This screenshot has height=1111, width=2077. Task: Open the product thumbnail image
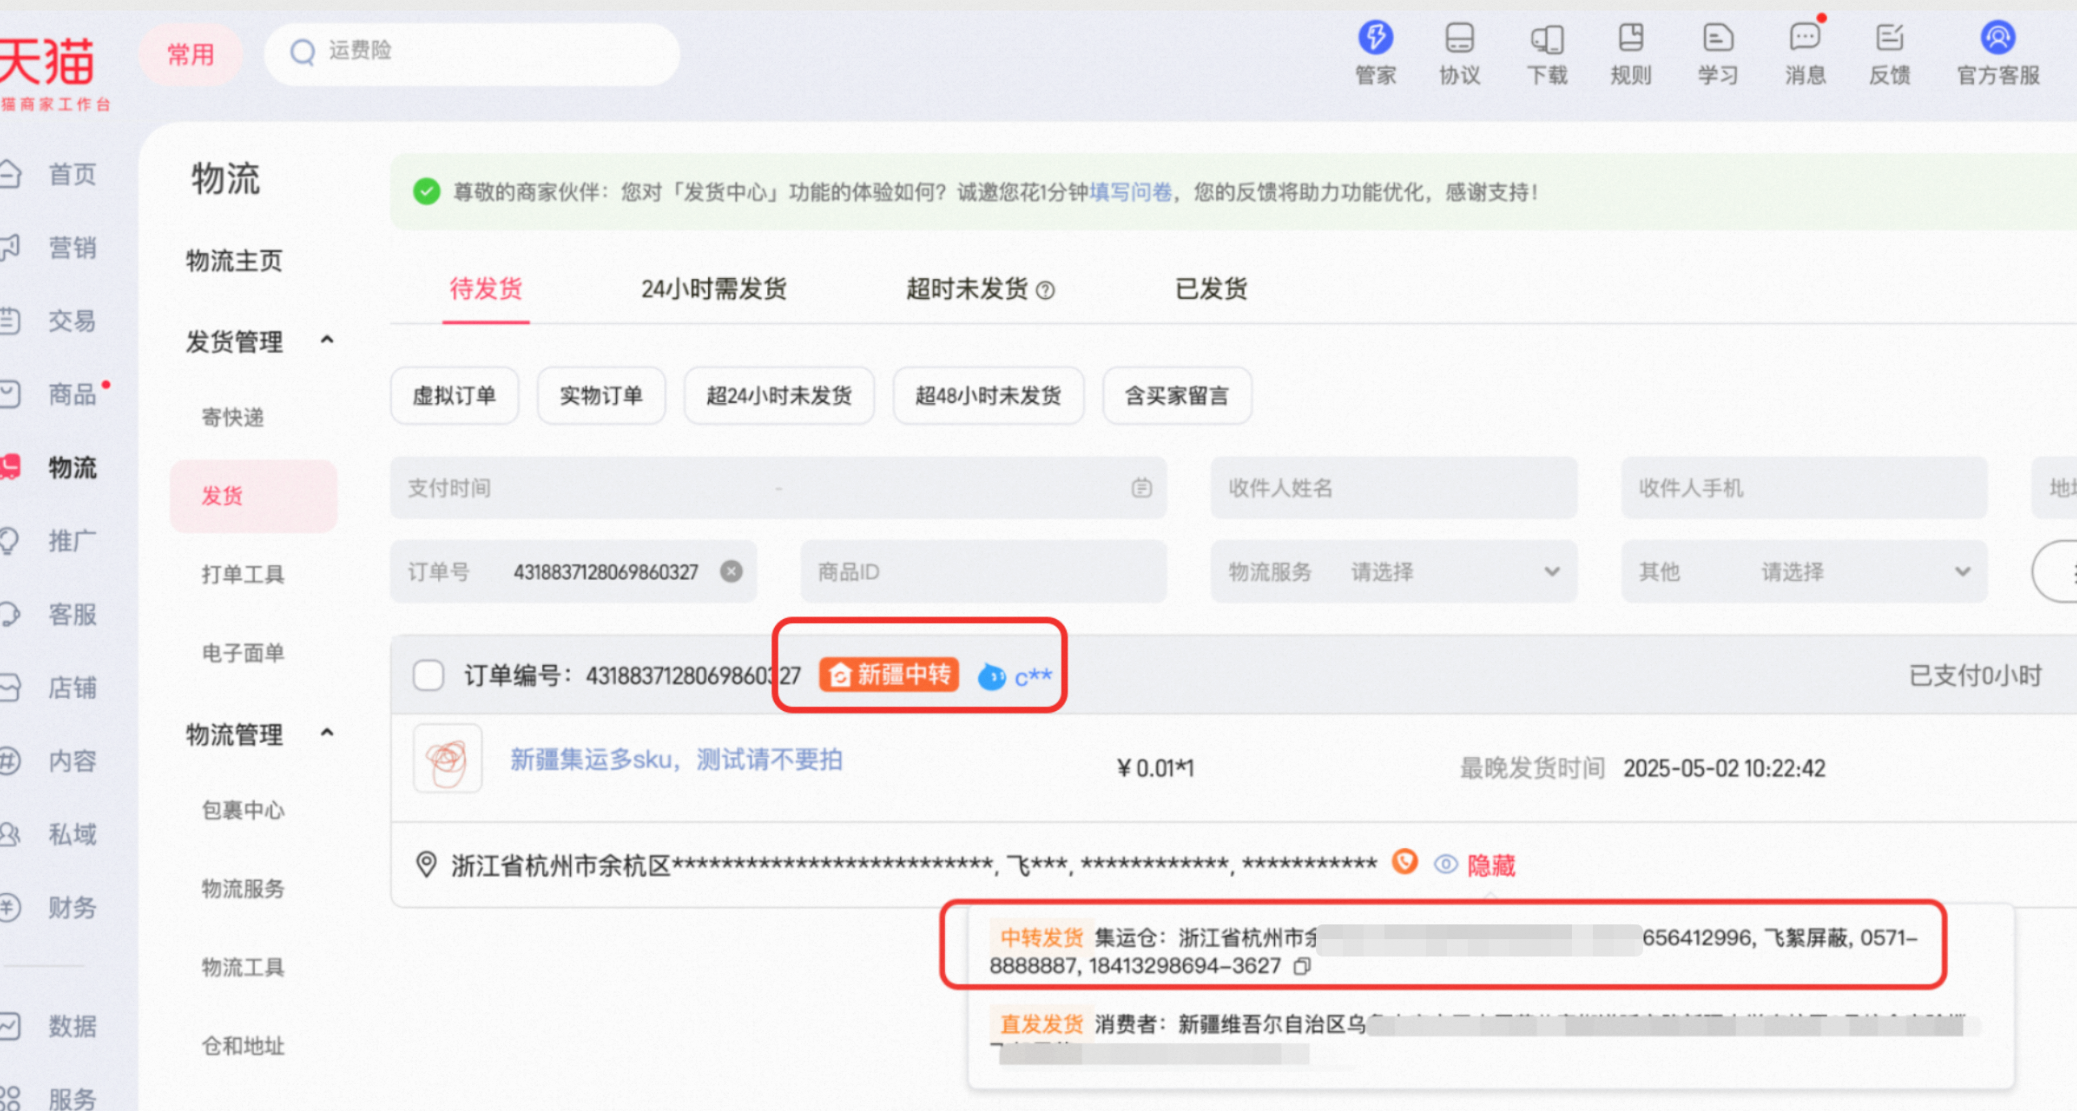tap(447, 759)
